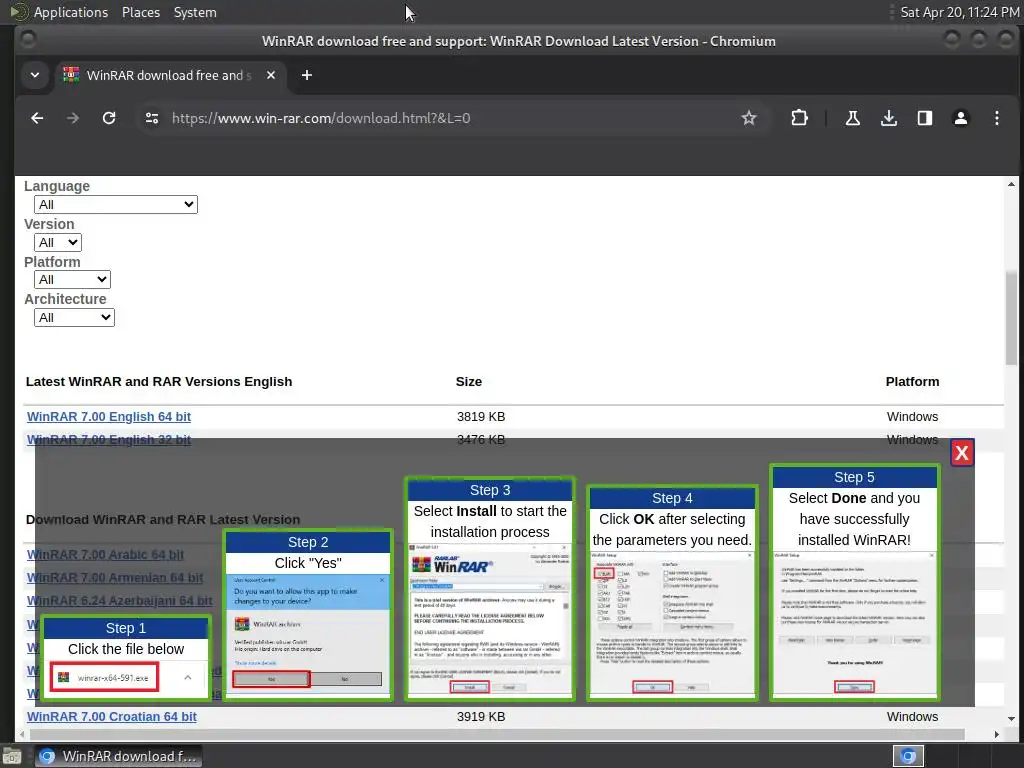Go forward to the next page
This screenshot has width=1024, height=768.
click(73, 118)
